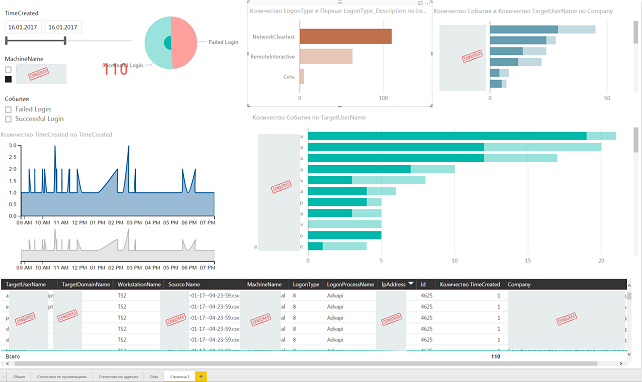Sort arrow on IpAddress column header
This screenshot has height=382, width=642.
coord(410,284)
